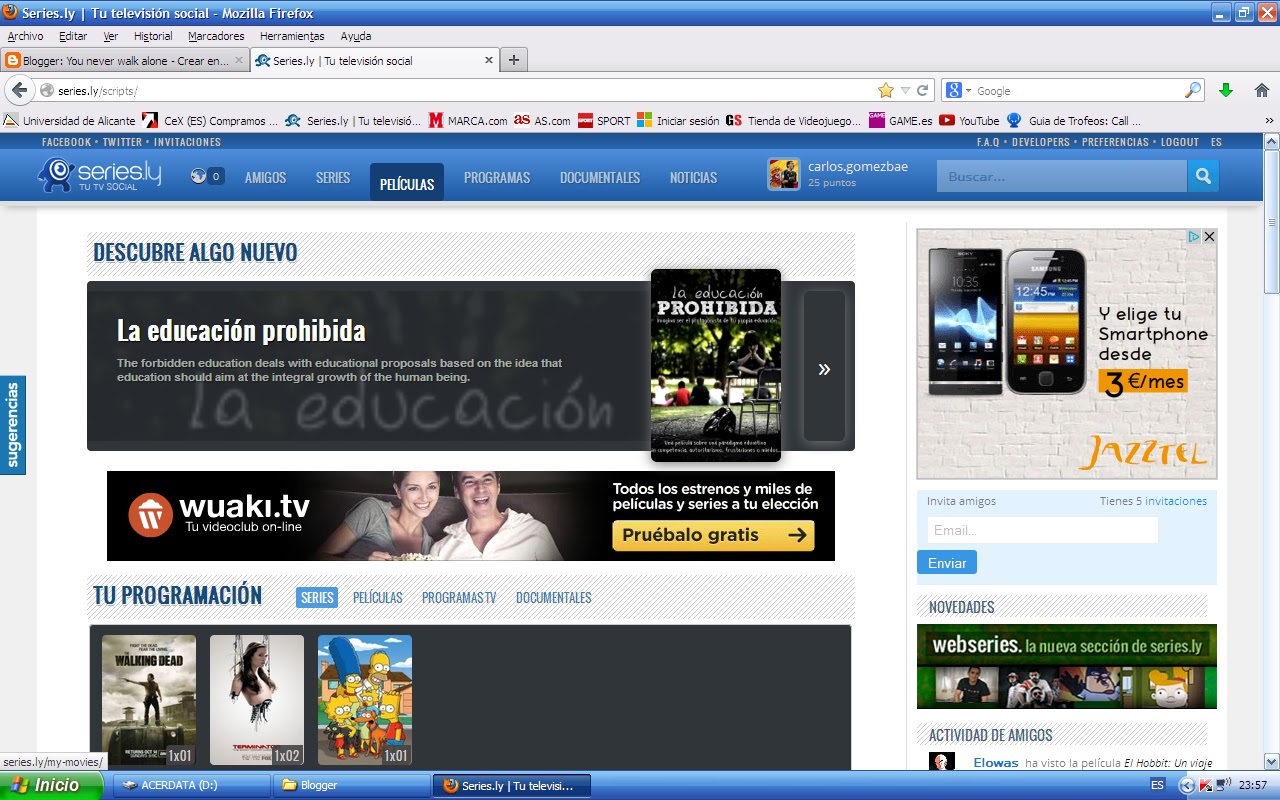Open the Tienda de Videojuegos bookmark
Image resolution: width=1280 pixels, height=800 pixels.
click(793, 120)
